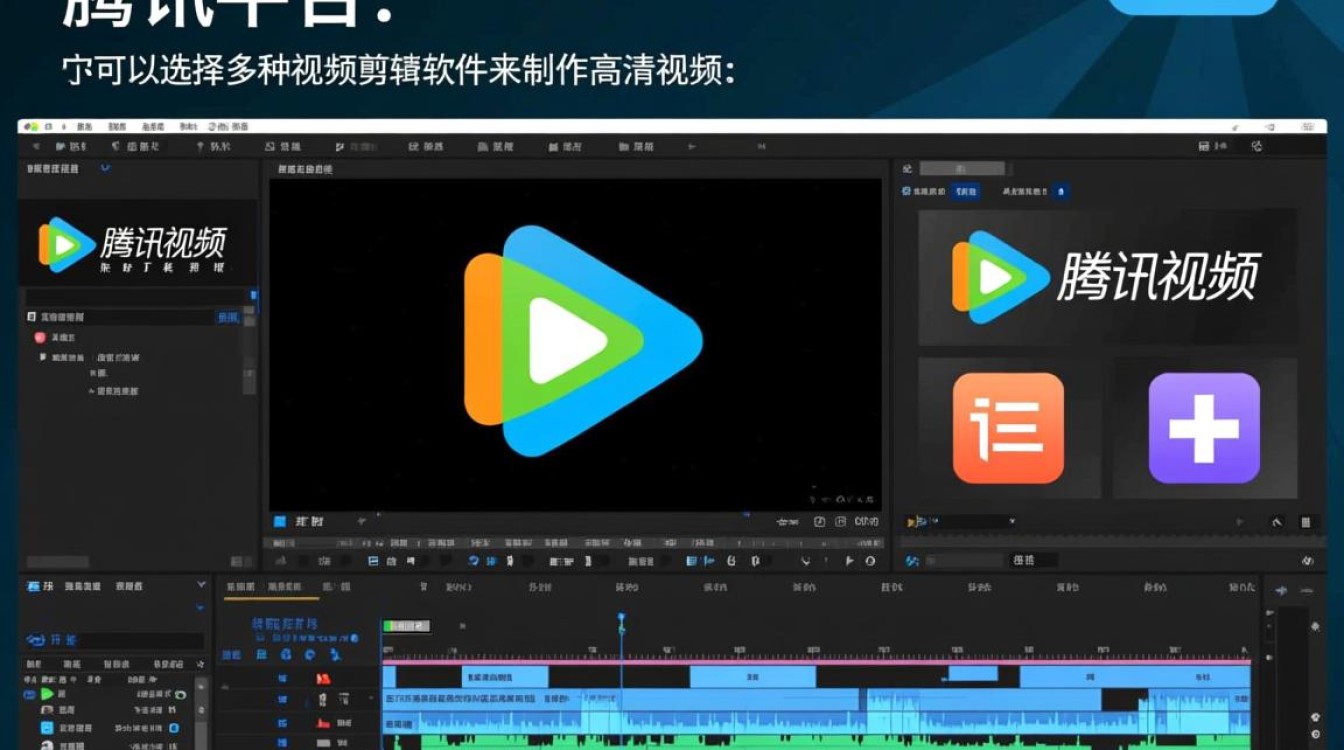This screenshot has height=750, width=1344.
Task: Select the red circle item in project tree
Action: (40, 338)
